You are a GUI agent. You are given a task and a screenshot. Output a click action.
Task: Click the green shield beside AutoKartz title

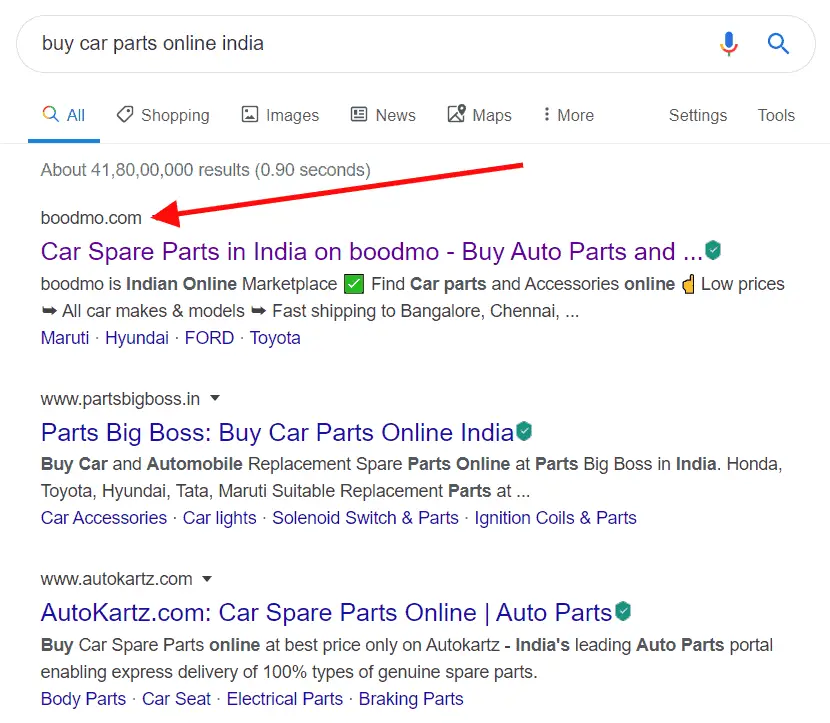[x=623, y=611]
